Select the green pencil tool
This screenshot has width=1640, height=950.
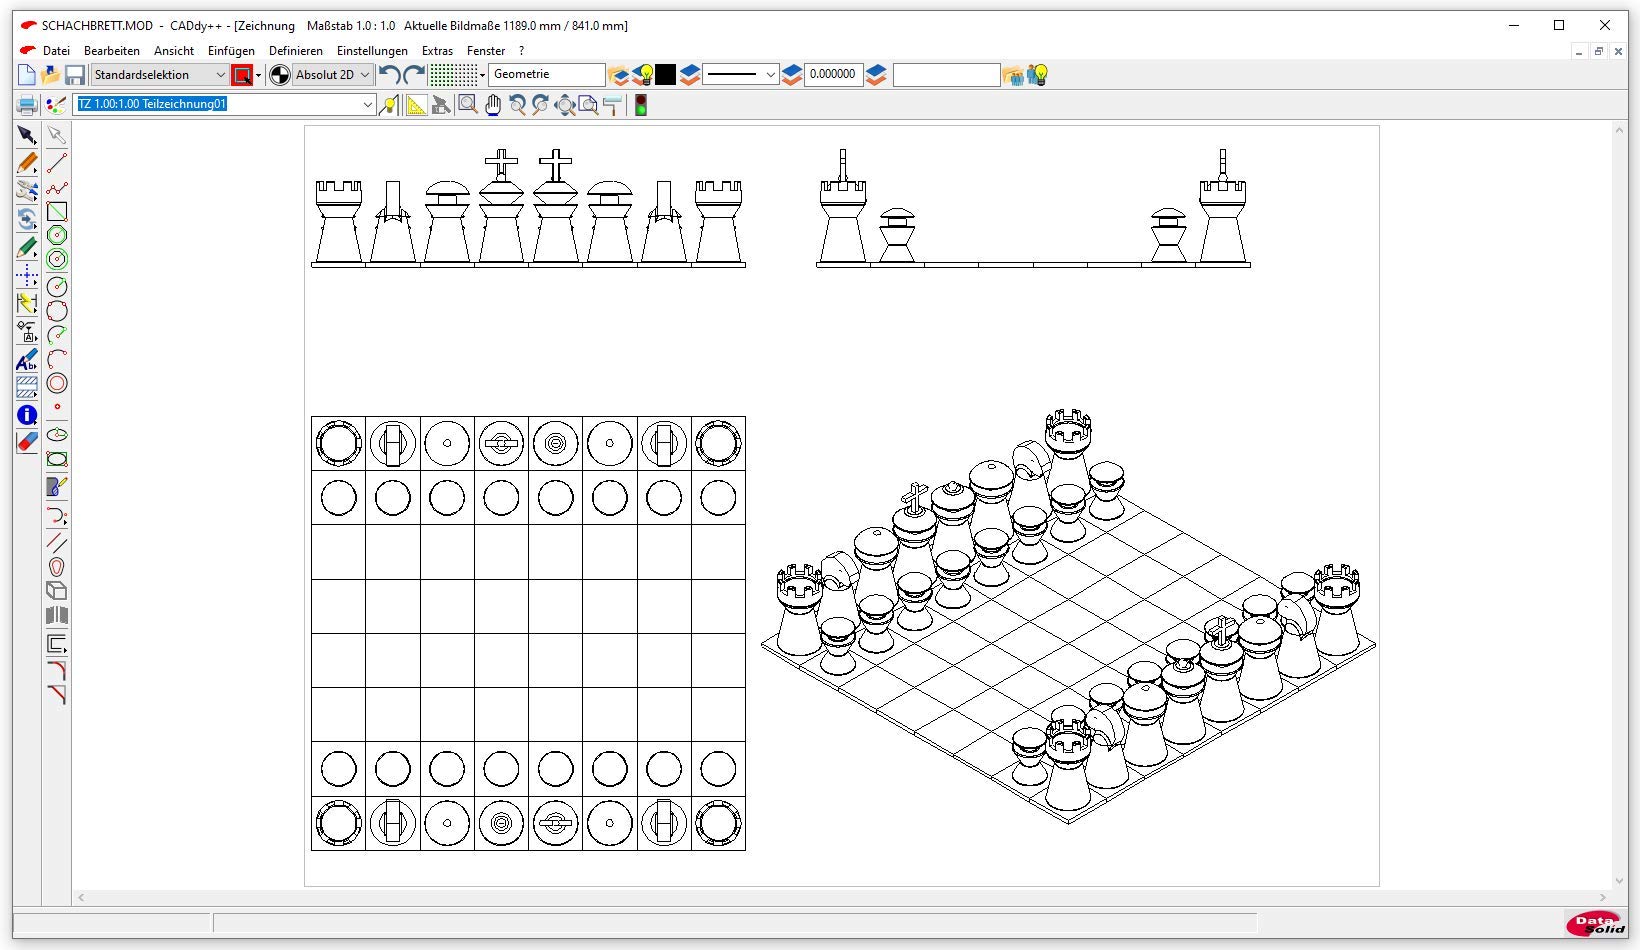pos(27,248)
